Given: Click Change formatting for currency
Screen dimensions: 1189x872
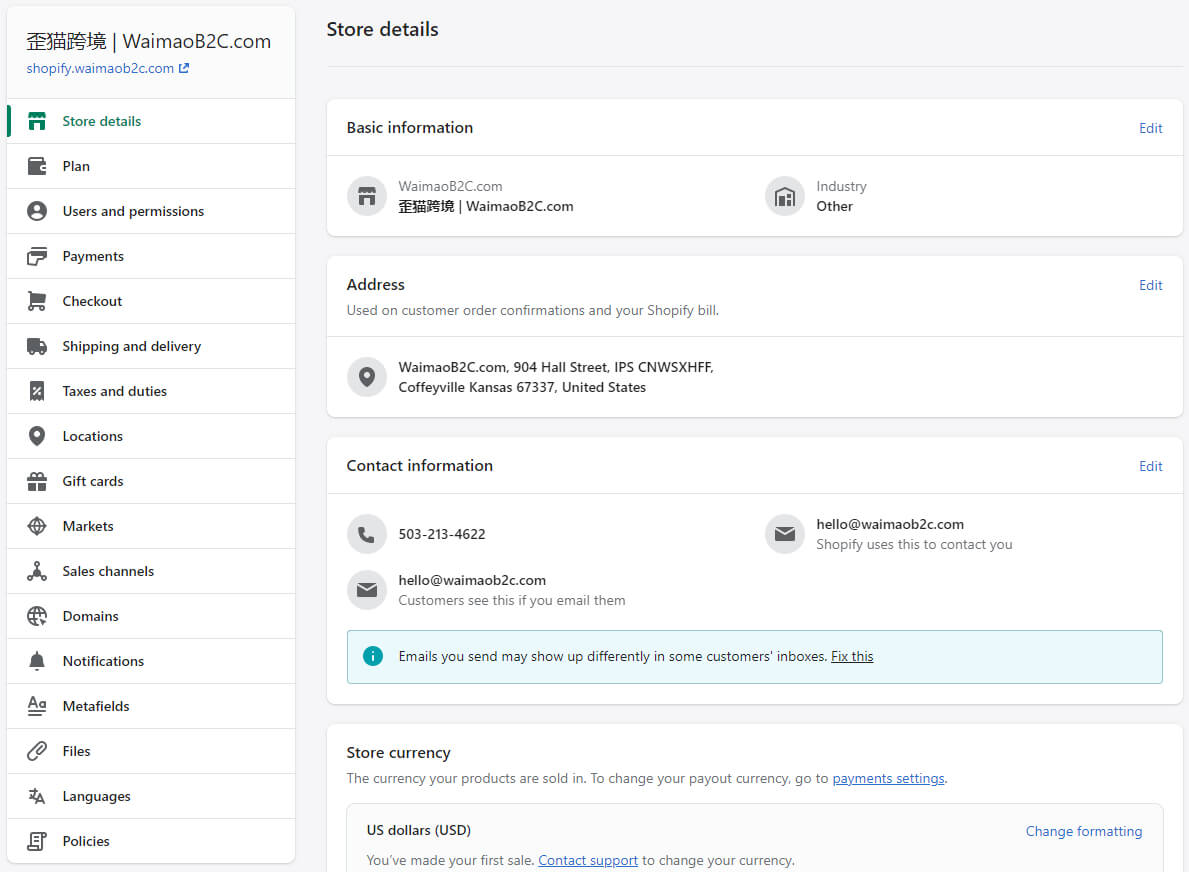Looking at the screenshot, I should coord(1084,831).
